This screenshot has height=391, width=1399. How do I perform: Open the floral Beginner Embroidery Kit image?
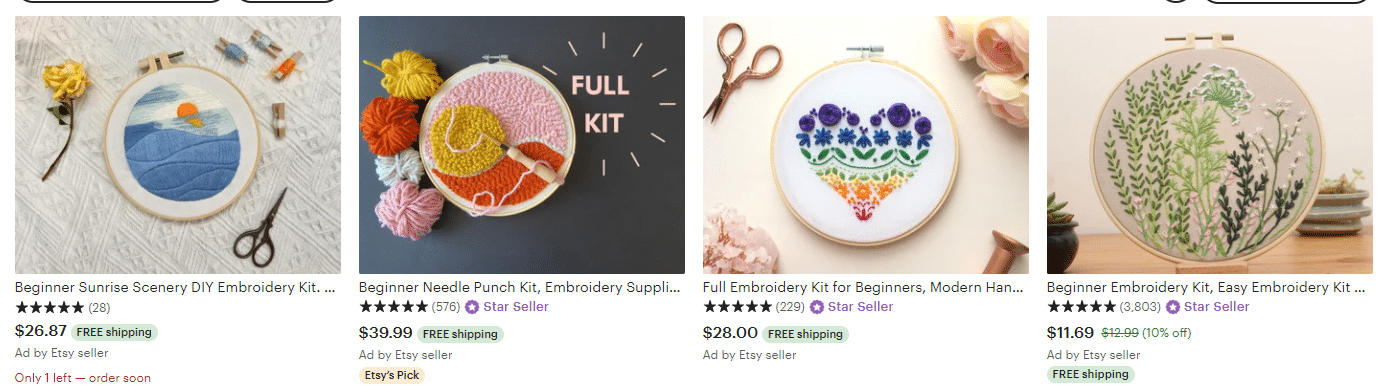tap(1210, 145)
